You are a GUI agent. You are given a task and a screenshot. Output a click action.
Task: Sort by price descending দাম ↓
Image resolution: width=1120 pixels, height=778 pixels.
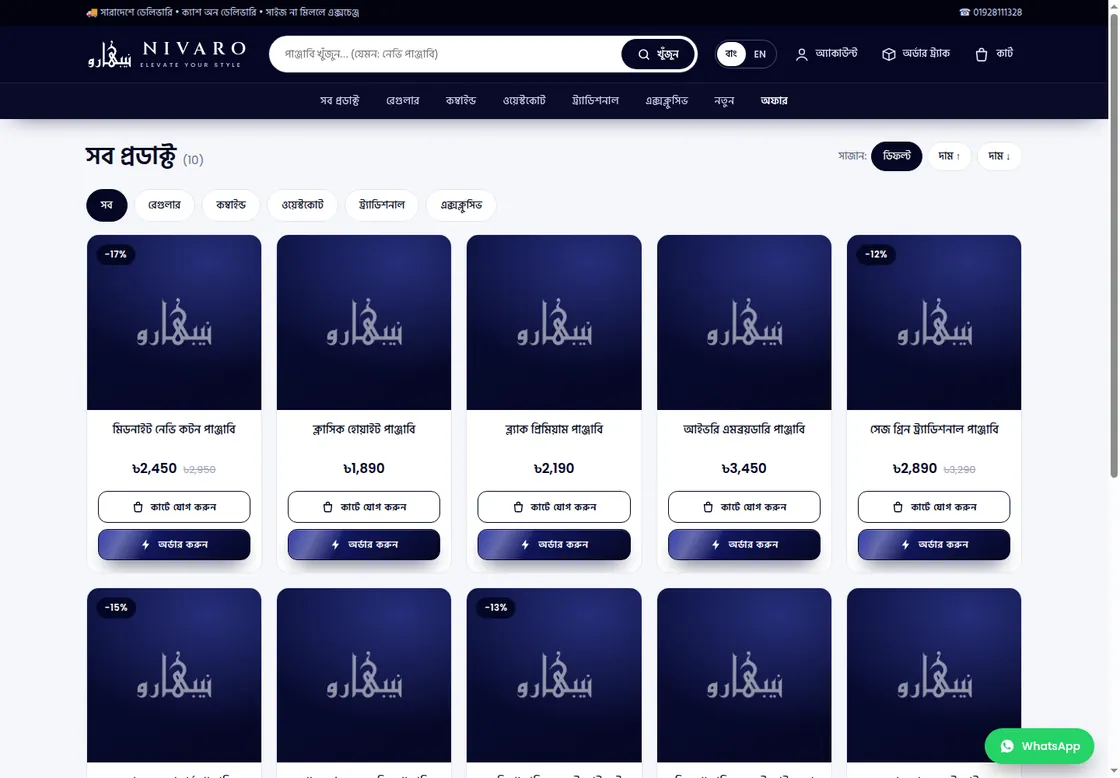click(999, 156)
